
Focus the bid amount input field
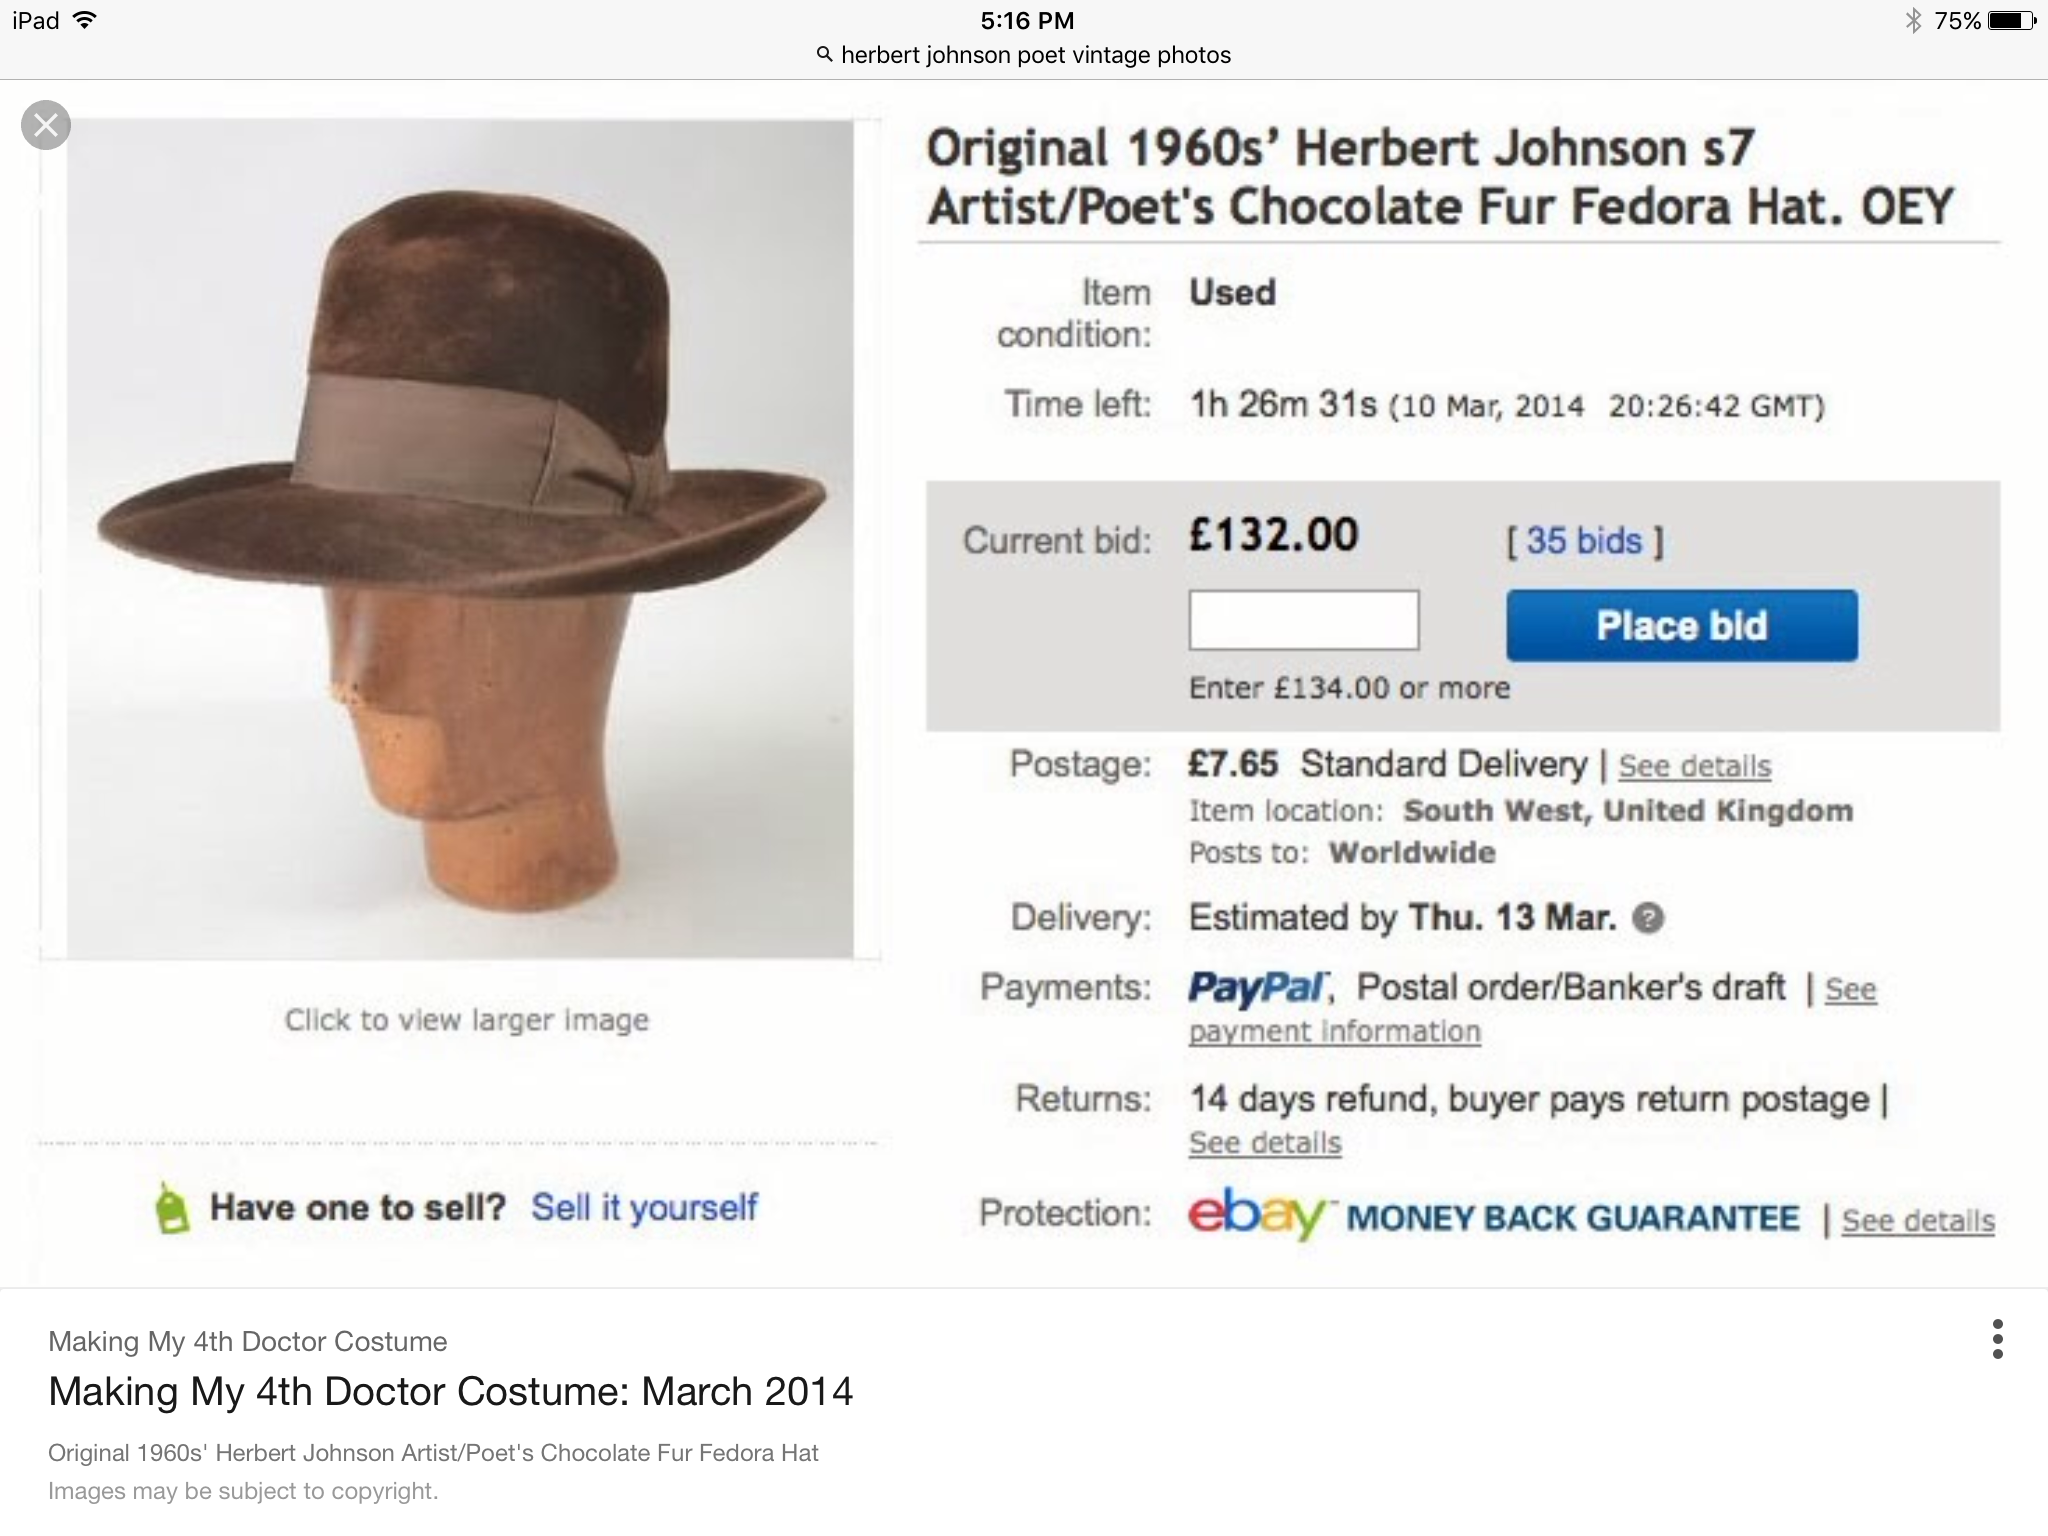1304,620
